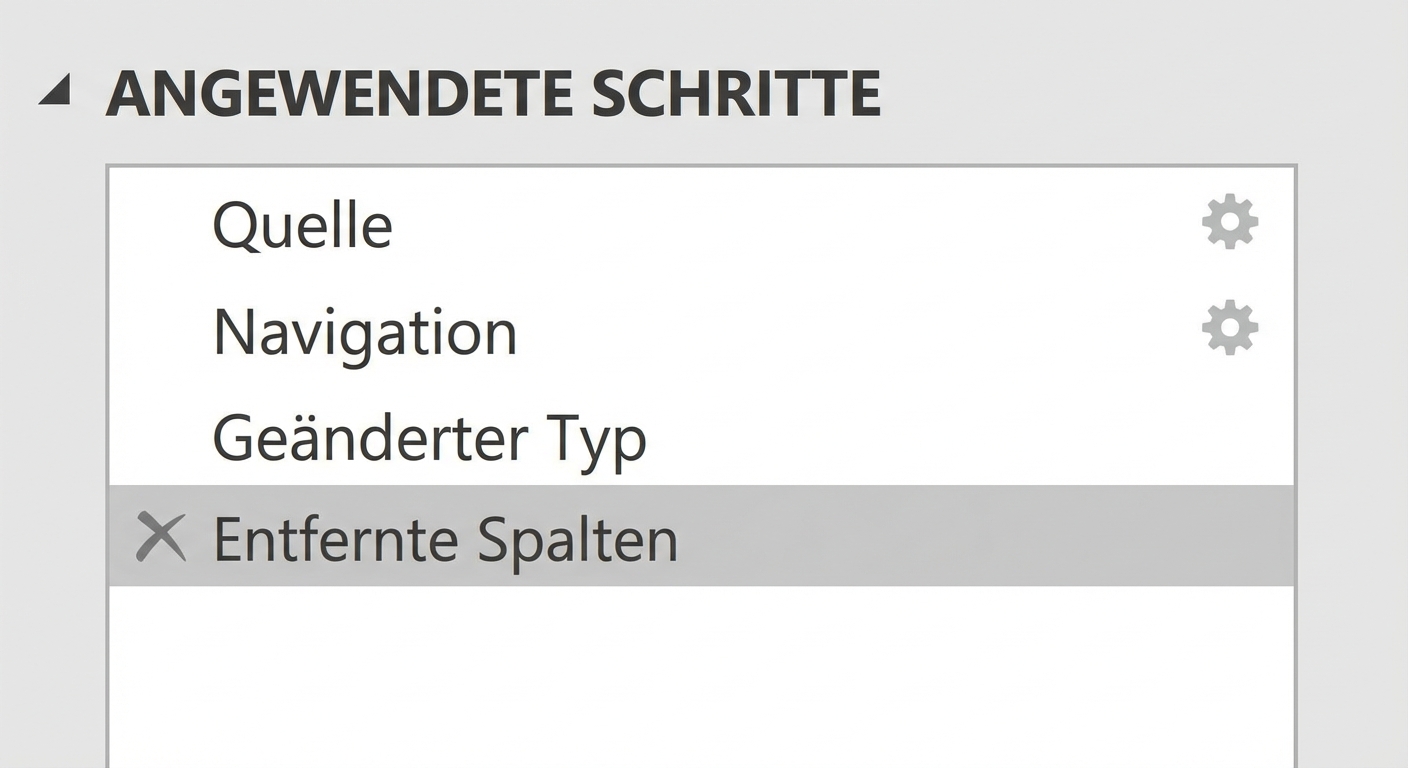Click the delete X next to Entfernte Spalten
The image size is (1408, 768).
(x=160, y=537)
